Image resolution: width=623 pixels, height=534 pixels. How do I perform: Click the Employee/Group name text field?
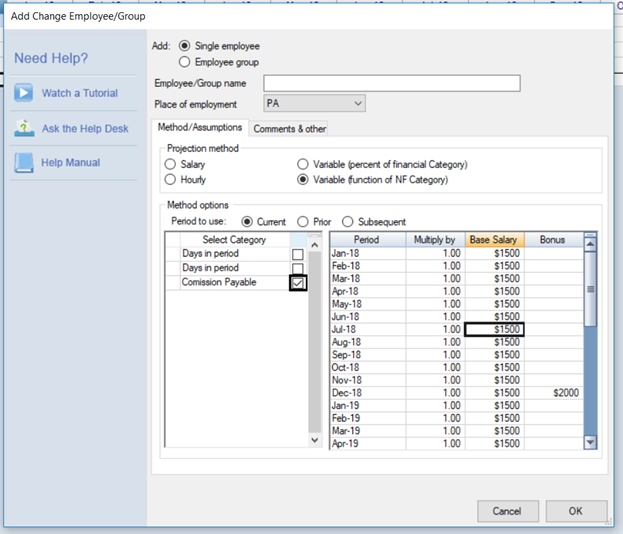392,83
